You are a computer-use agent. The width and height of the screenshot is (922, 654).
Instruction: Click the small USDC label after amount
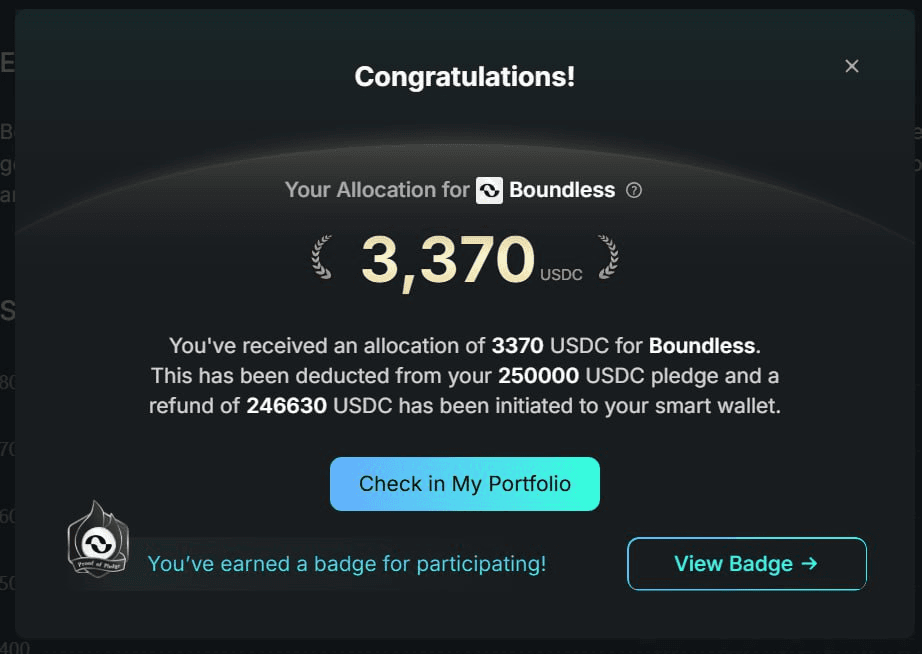pyautogui.click(x=561, y=275)
